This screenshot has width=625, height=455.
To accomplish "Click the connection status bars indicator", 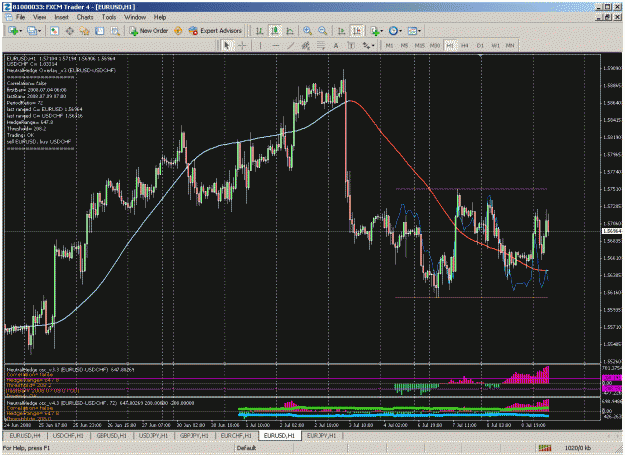I will pyautogui.click(x=544, y=448).
